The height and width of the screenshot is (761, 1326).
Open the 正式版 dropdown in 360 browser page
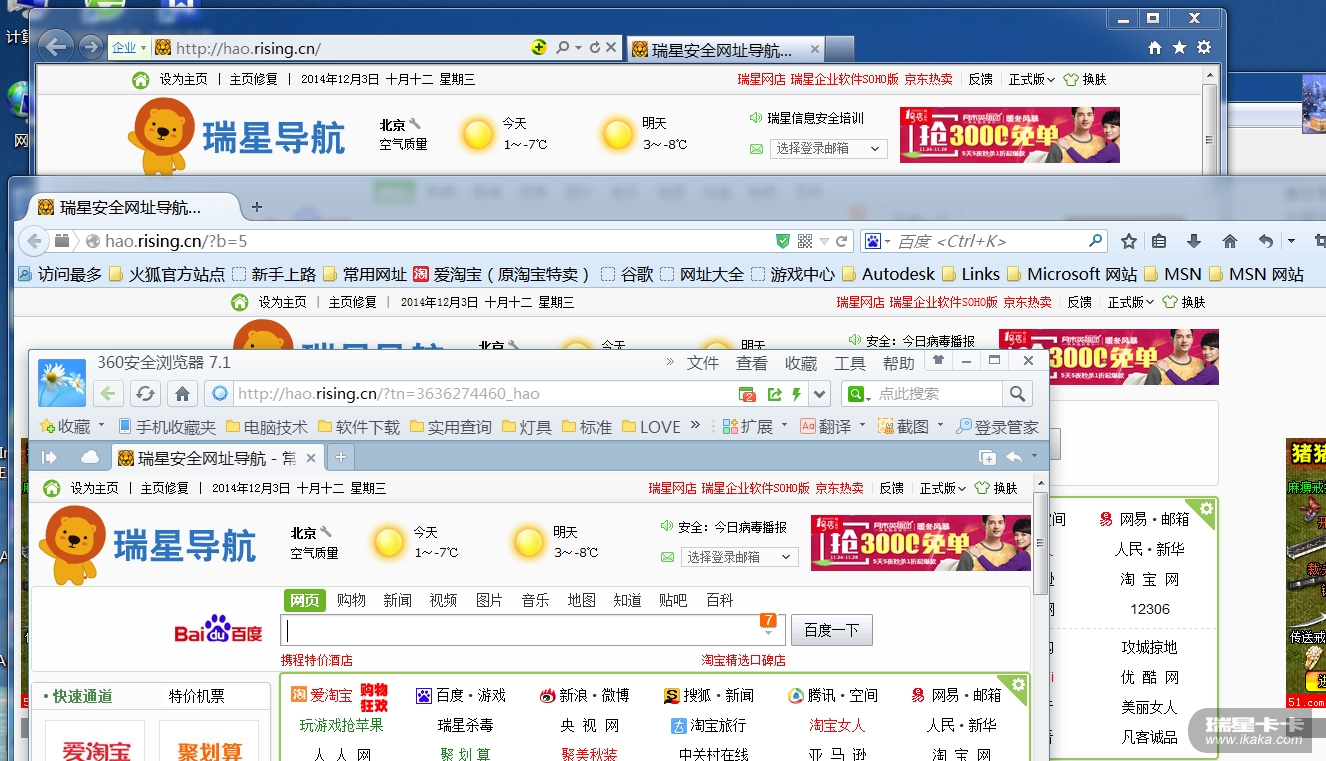(943, 488)
